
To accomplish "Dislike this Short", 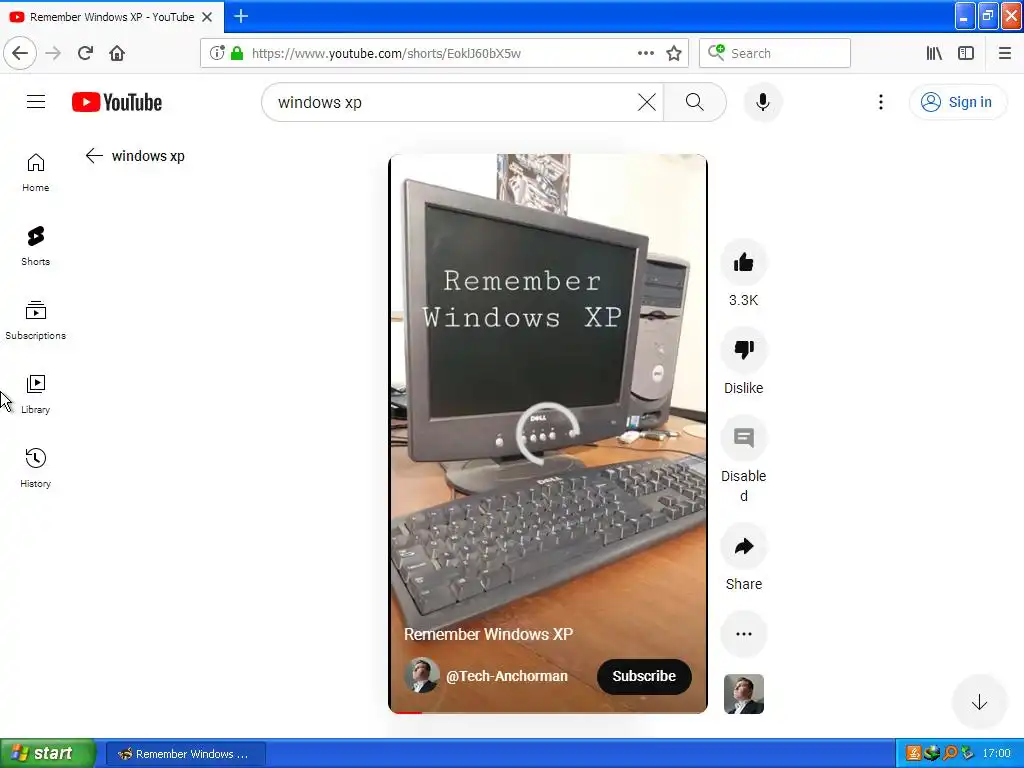I will coord(743,350).
